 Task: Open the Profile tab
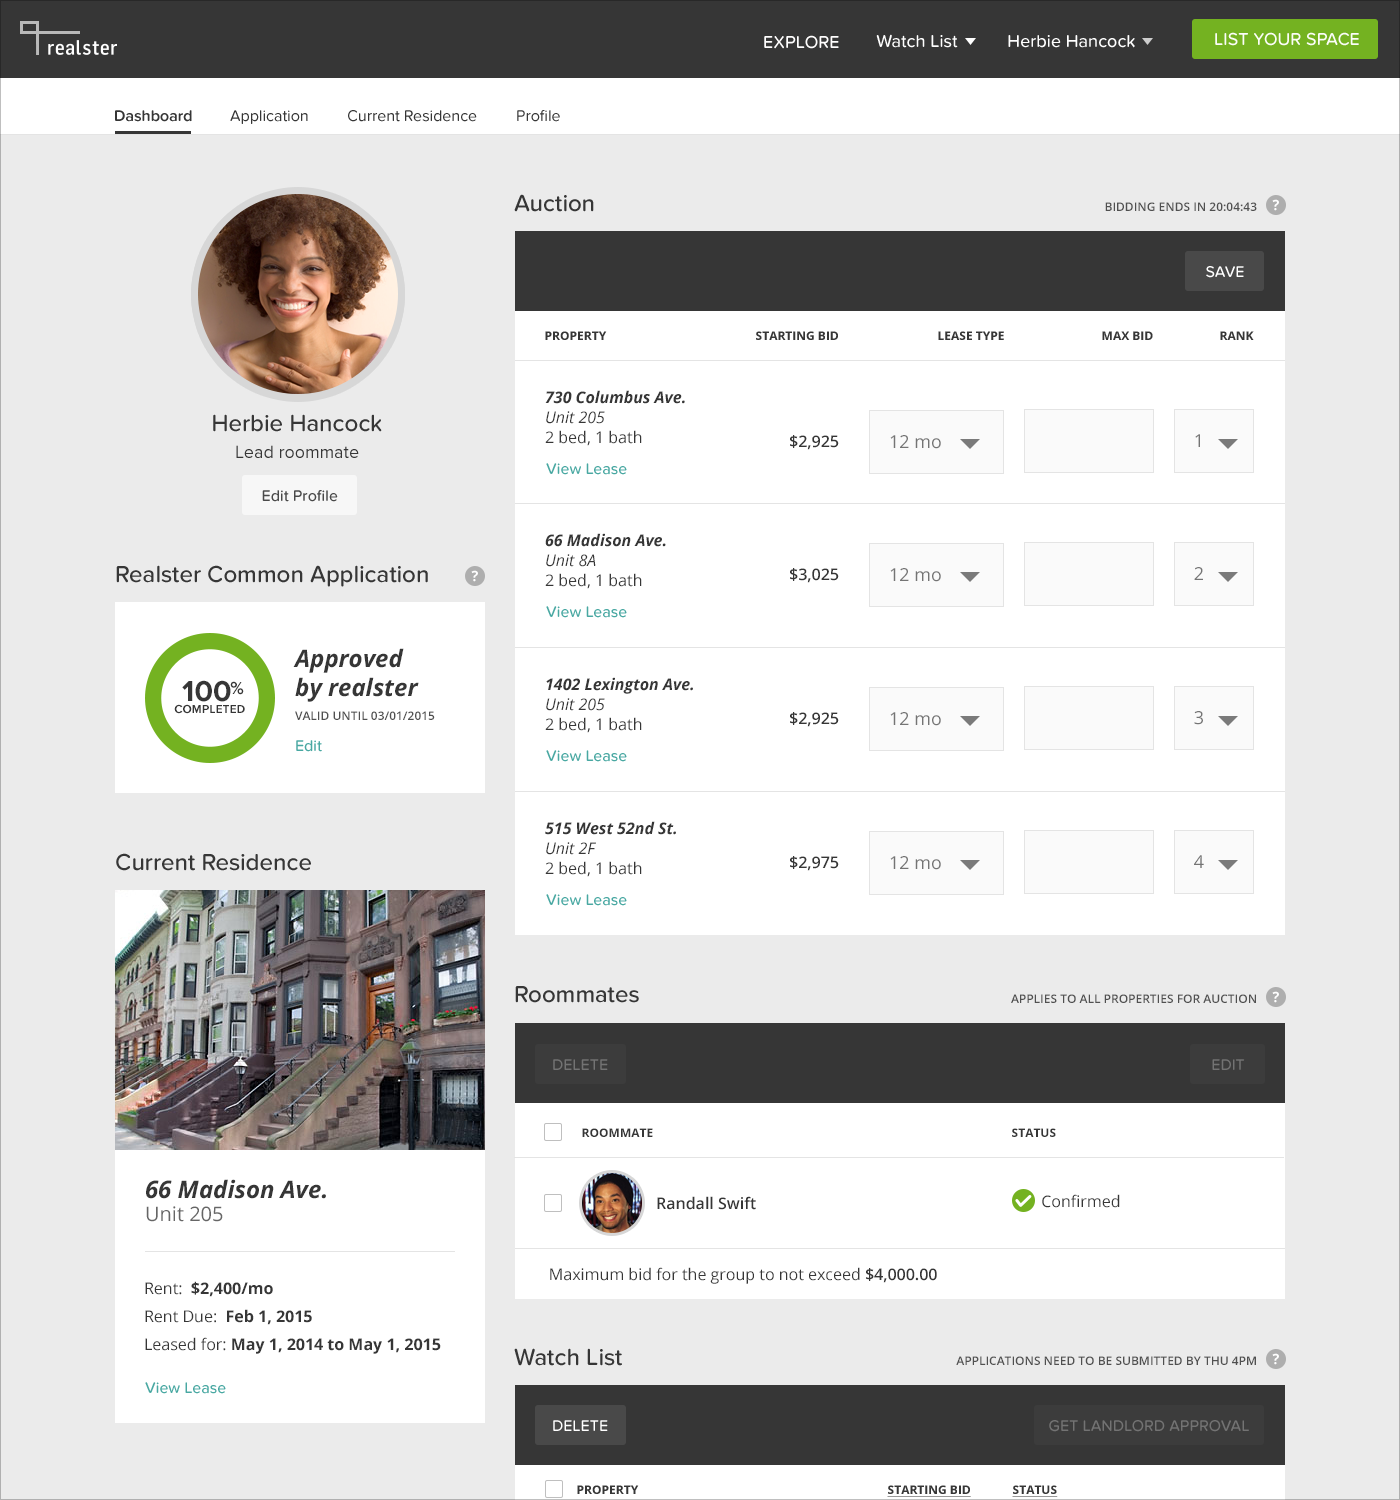538,116
